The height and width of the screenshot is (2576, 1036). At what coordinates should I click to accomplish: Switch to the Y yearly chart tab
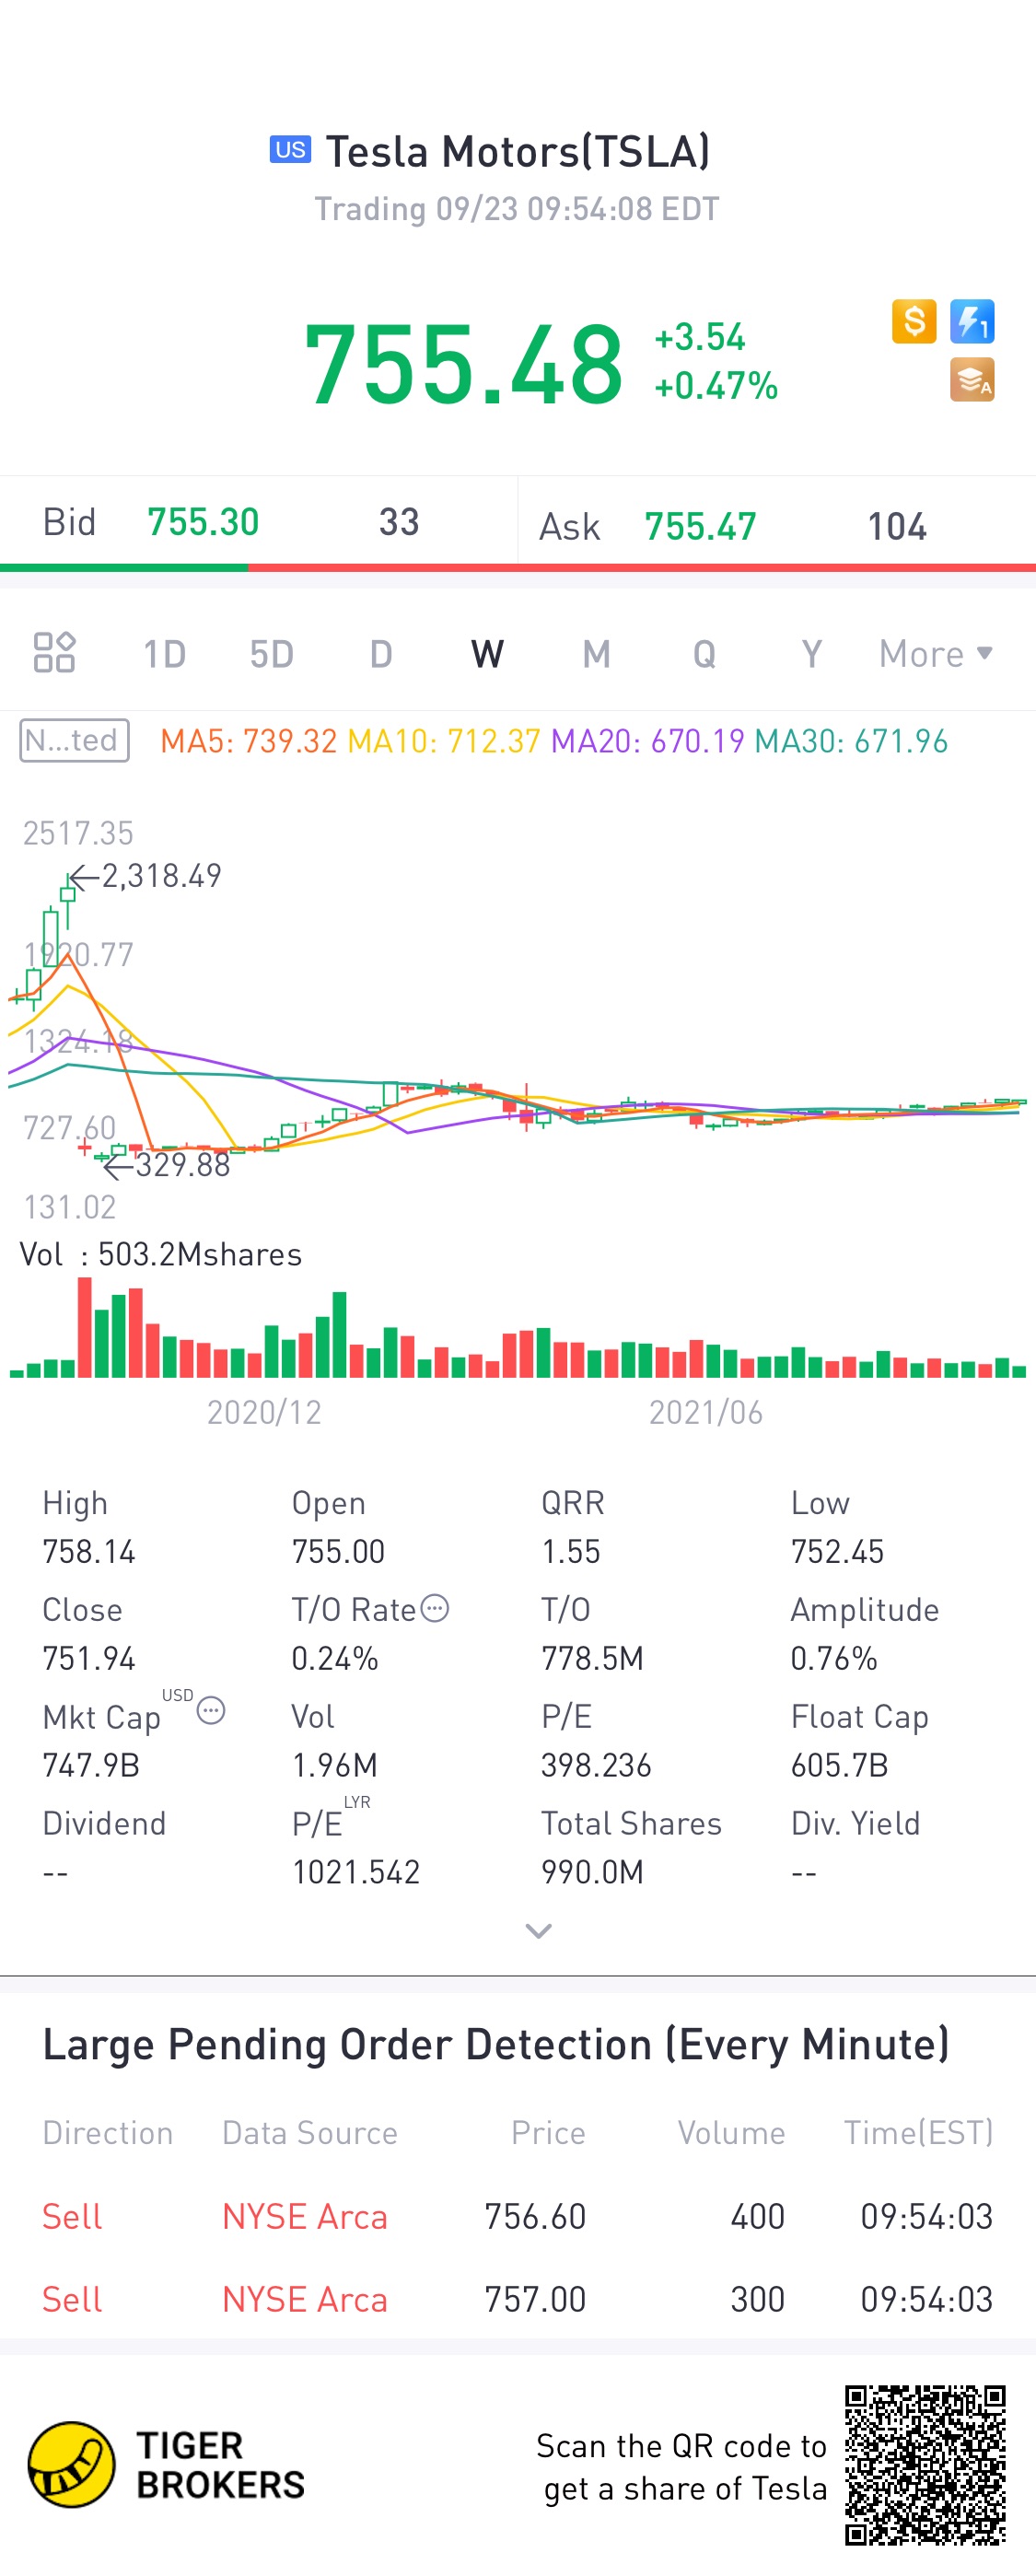(812, 654)
